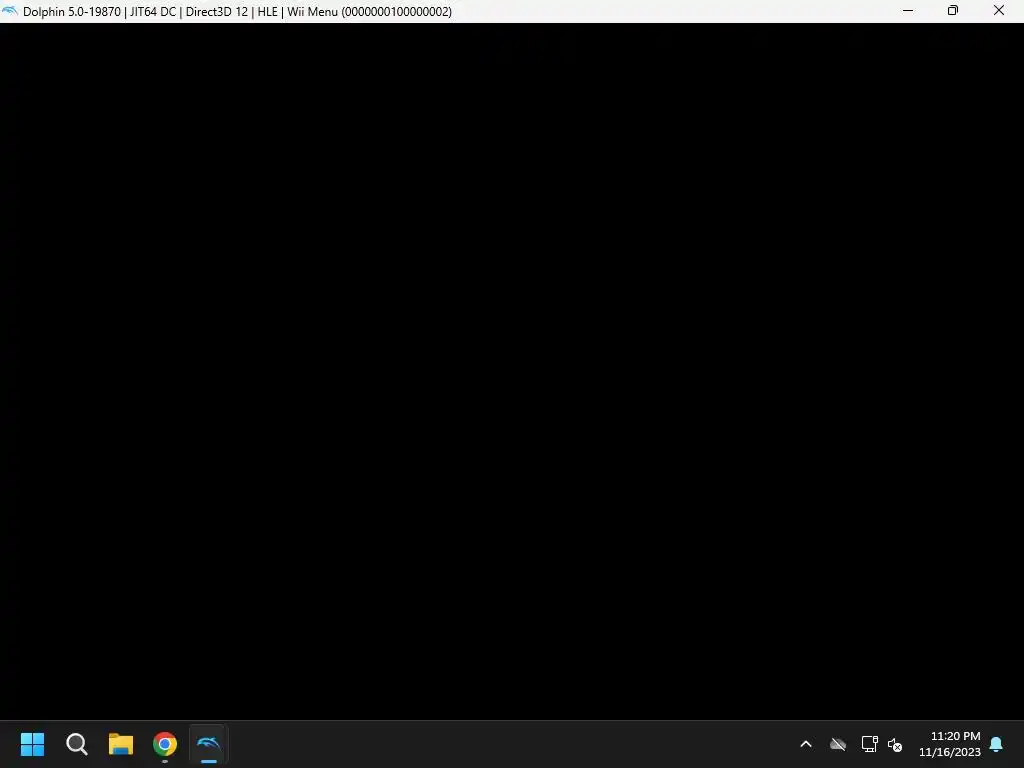Open the OneDrive cloud tray icon
Viewport: 1024px width, 768px height.
pos(838,744)
